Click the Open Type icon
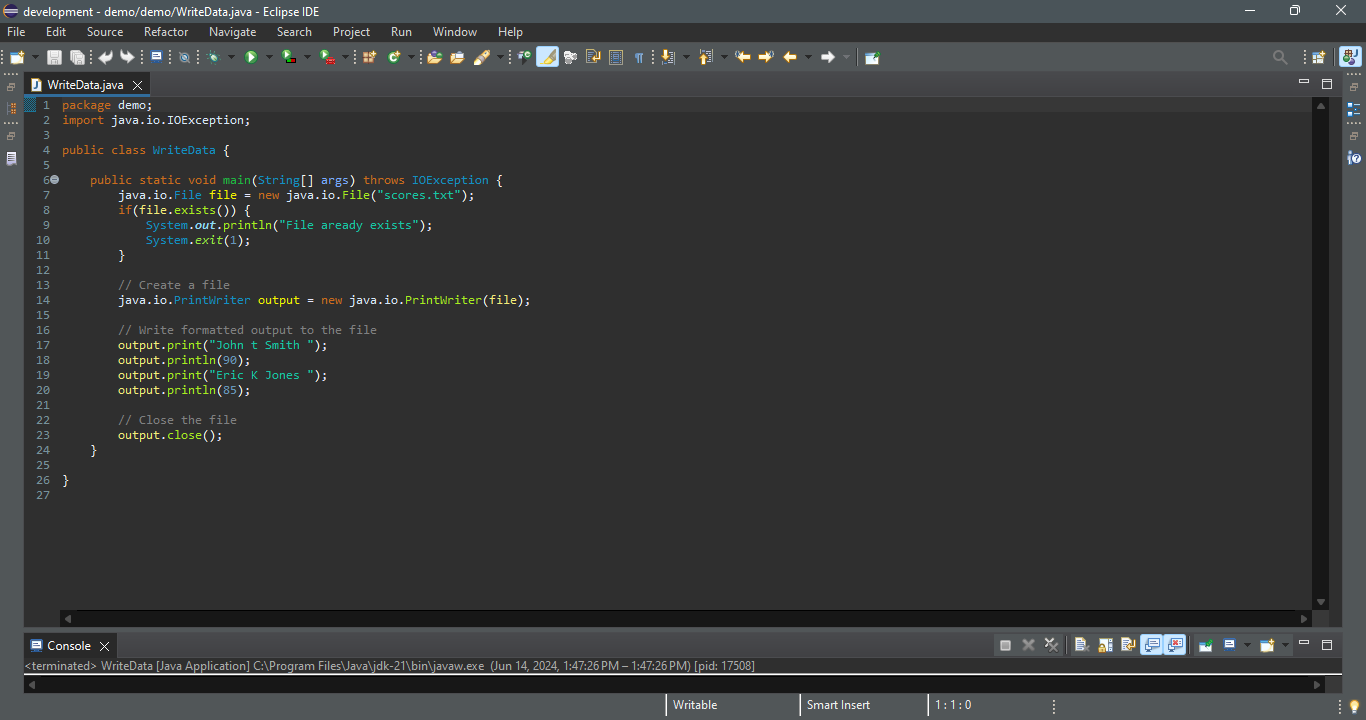 coord(434,57)
